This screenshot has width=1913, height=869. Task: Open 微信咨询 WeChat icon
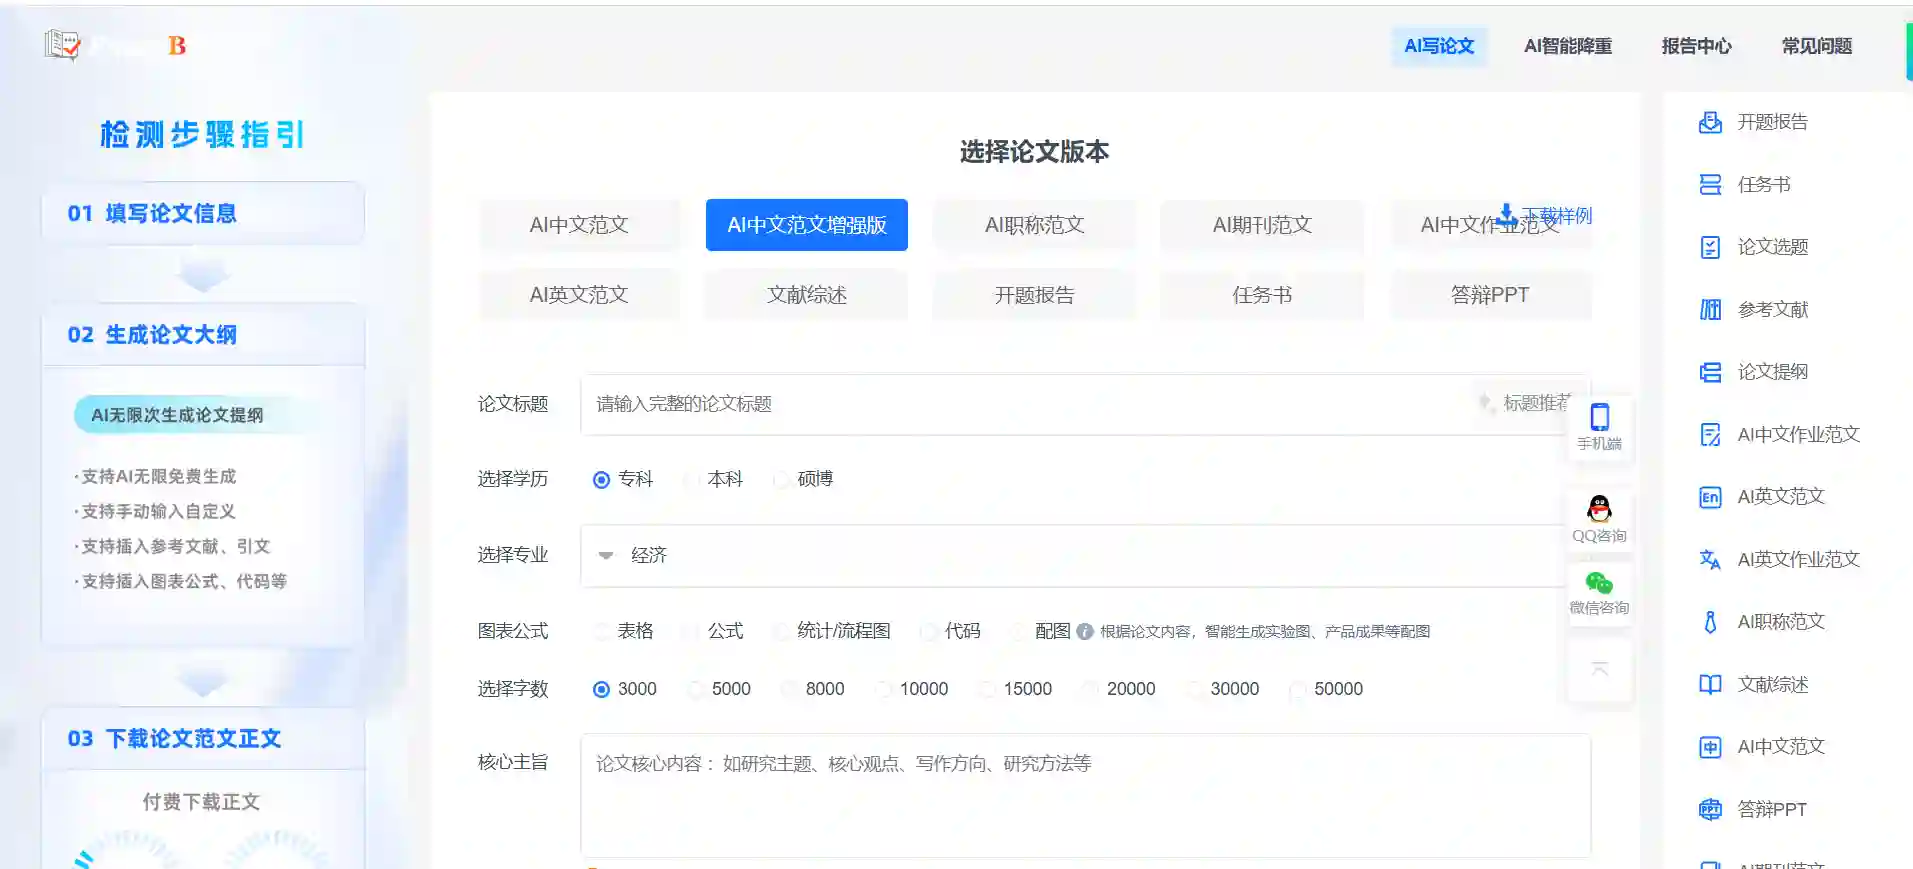(x=1600, y=583)
